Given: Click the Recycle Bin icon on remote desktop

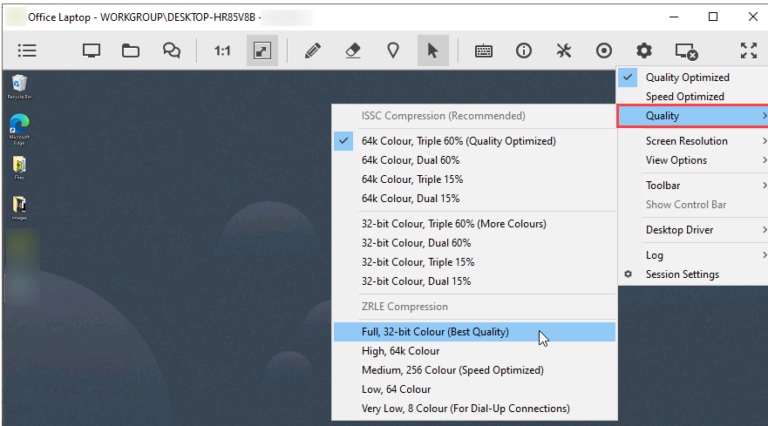Looking at the screenshot, I should 20,87.
